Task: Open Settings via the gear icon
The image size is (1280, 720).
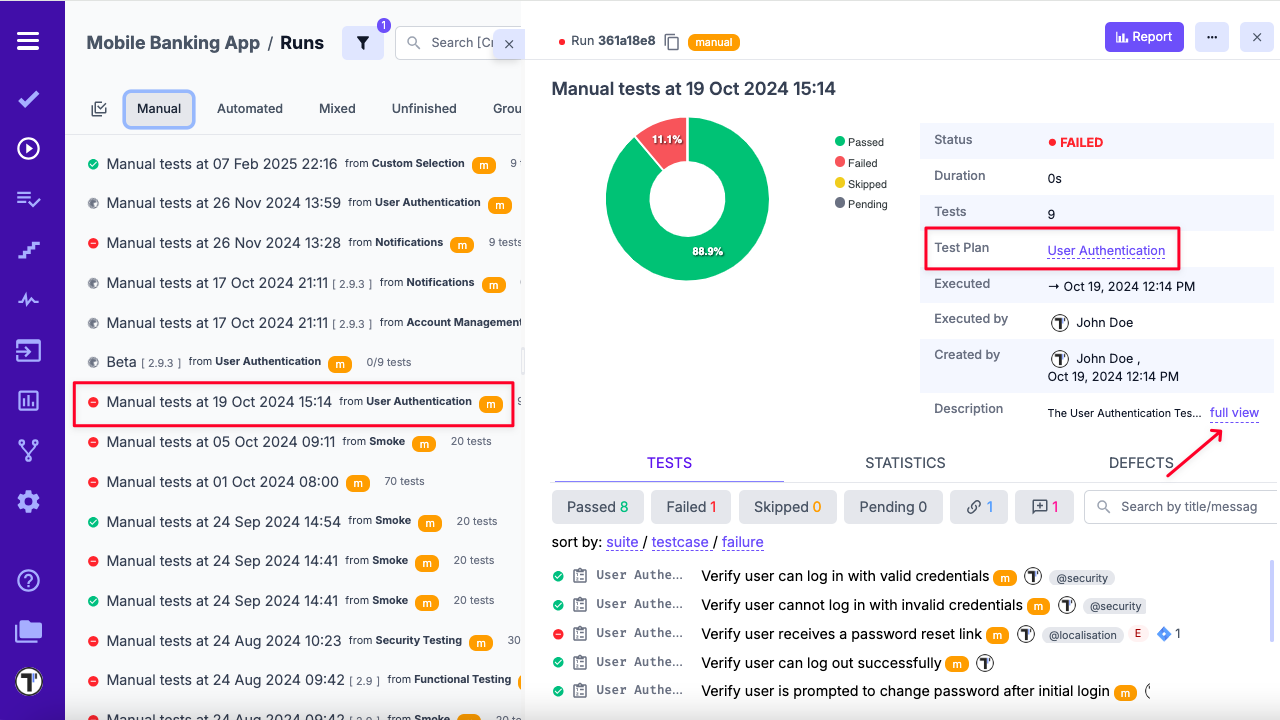Action: tap(29, 501)
